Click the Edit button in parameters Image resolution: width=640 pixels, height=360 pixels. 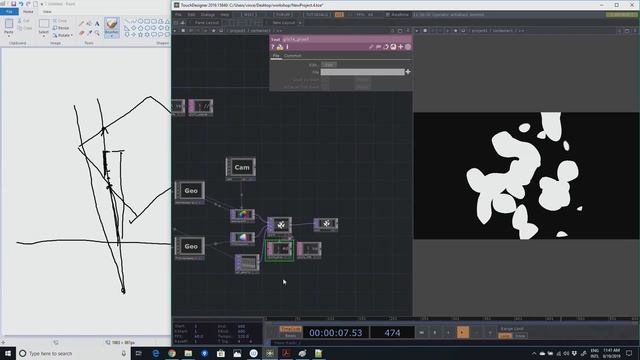coord(329,64)
